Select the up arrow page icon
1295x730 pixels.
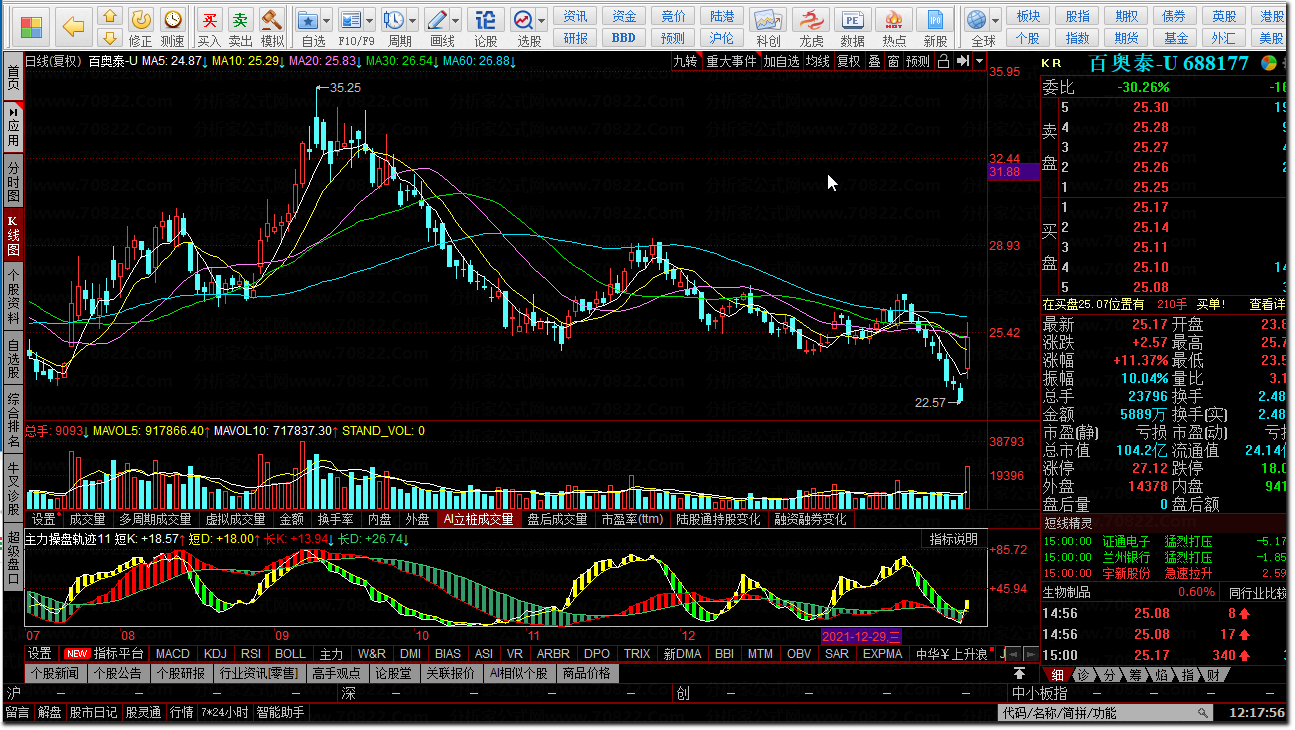click(110, 16)
